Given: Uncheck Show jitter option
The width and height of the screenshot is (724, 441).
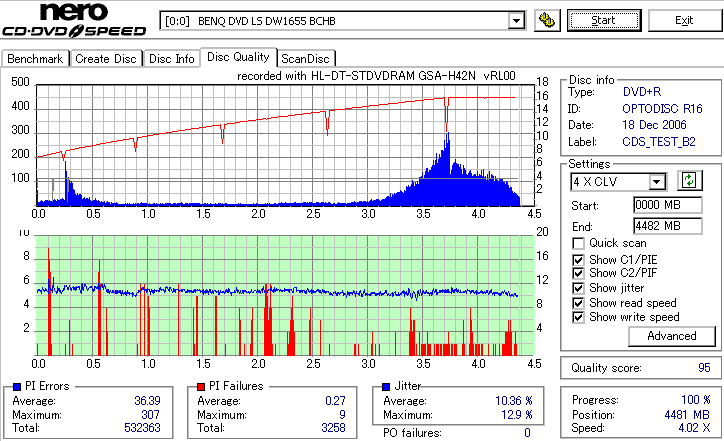Looking at the screenshot, I should (x=578, y=288).
